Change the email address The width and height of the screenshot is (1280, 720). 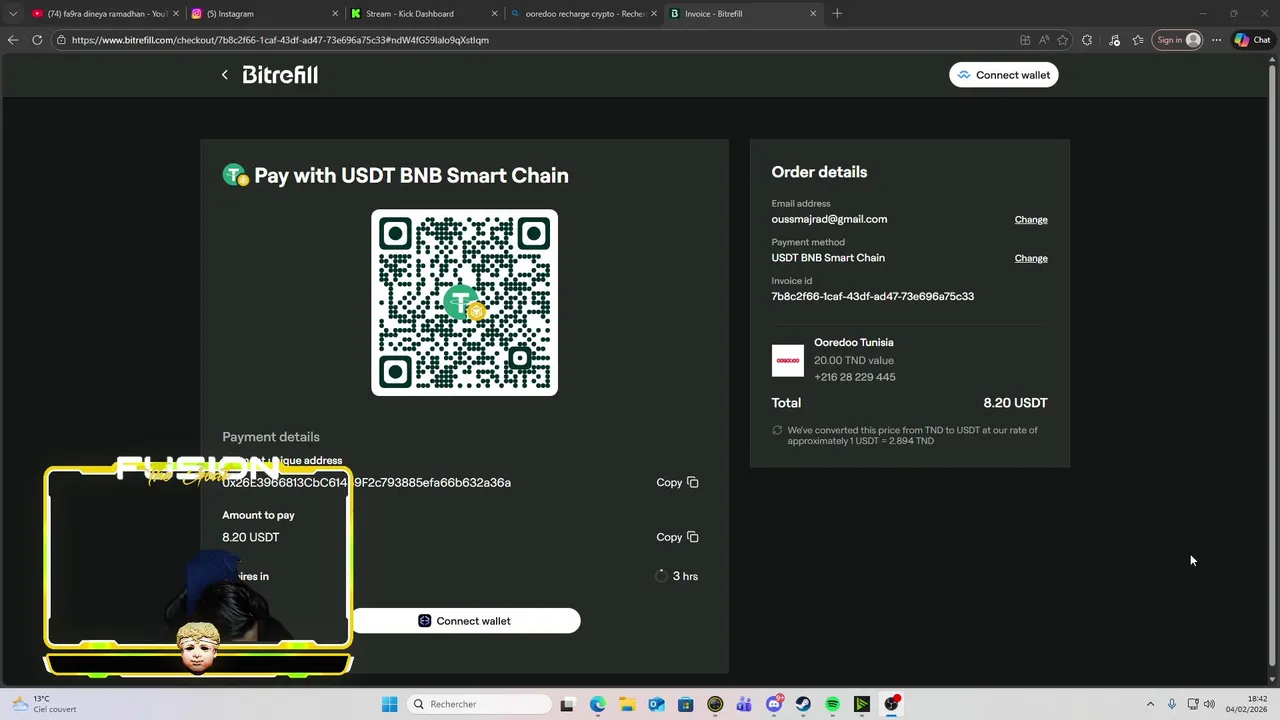click(1031, 220)
